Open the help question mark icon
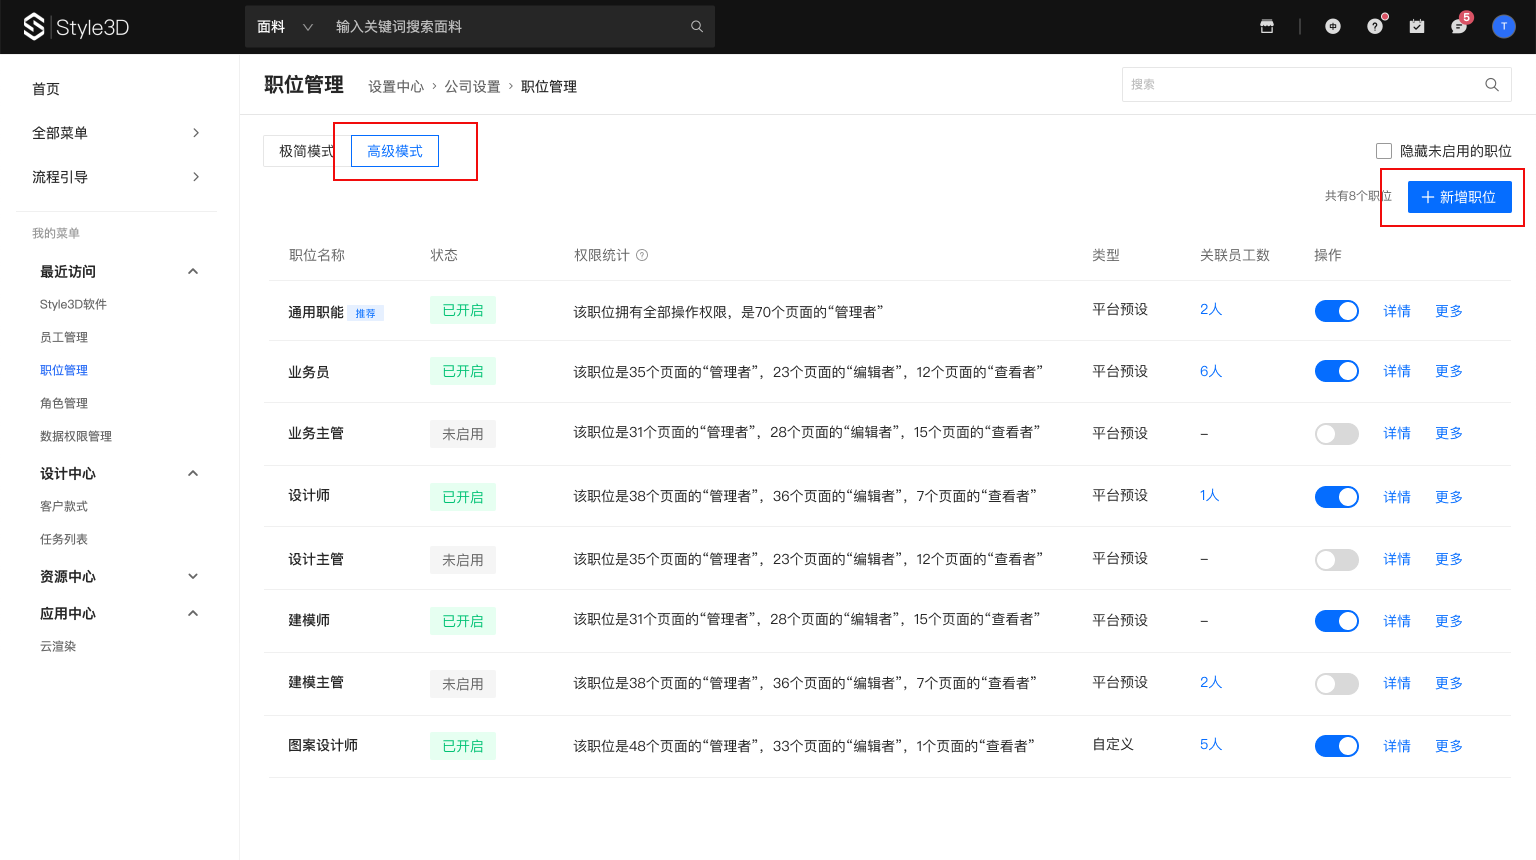 pyautogui.click(x=1375, y=27)
